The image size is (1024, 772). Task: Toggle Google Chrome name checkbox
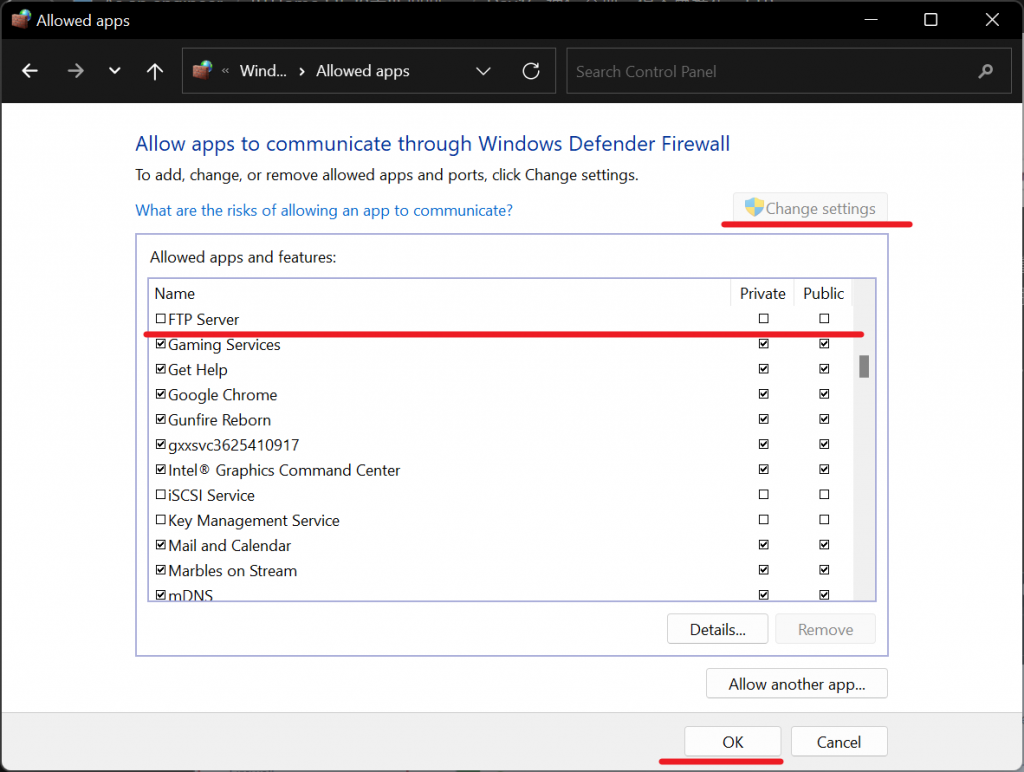coord(161,394)
